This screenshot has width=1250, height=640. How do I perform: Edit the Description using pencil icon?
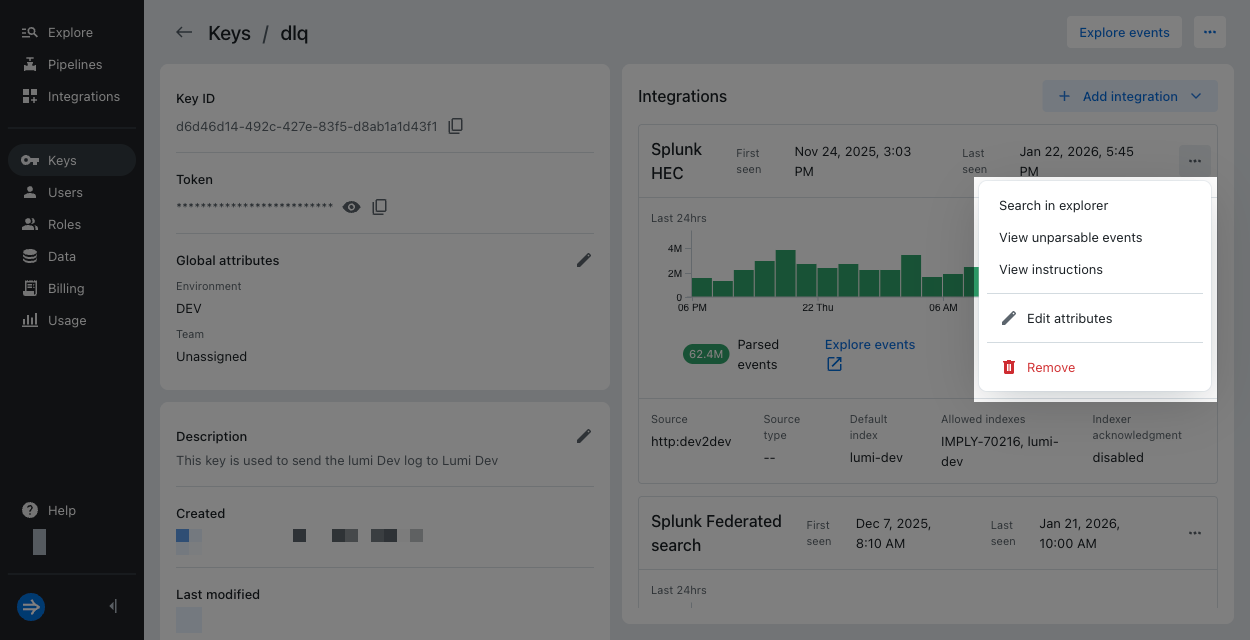click(584, 436)
